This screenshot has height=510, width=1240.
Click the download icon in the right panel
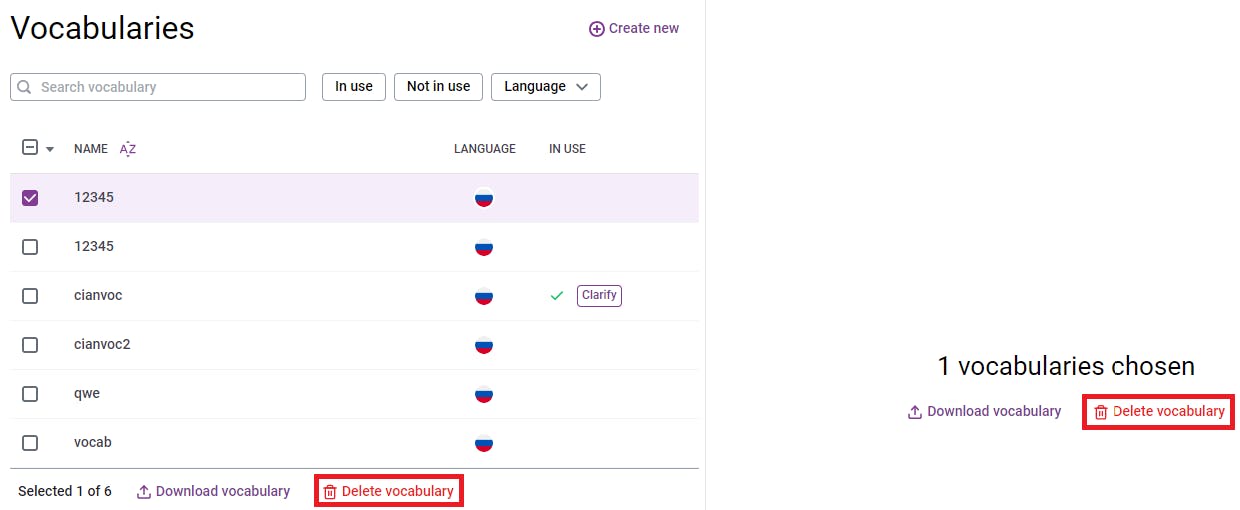[914, 412]
